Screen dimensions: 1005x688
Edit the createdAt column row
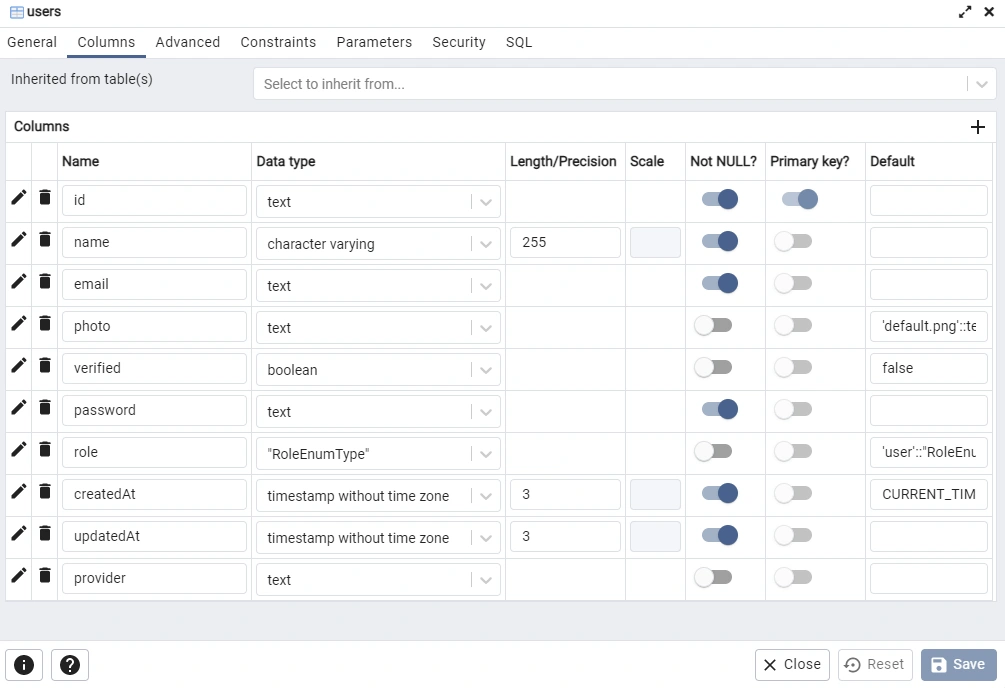[19, 492]
